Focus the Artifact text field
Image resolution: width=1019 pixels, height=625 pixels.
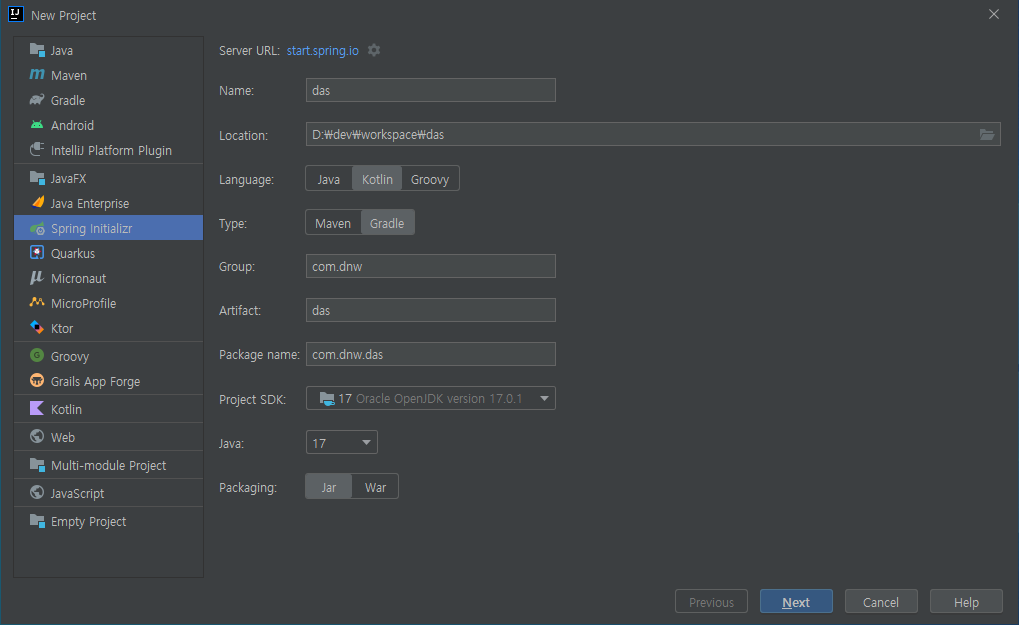tap(430, 311)
